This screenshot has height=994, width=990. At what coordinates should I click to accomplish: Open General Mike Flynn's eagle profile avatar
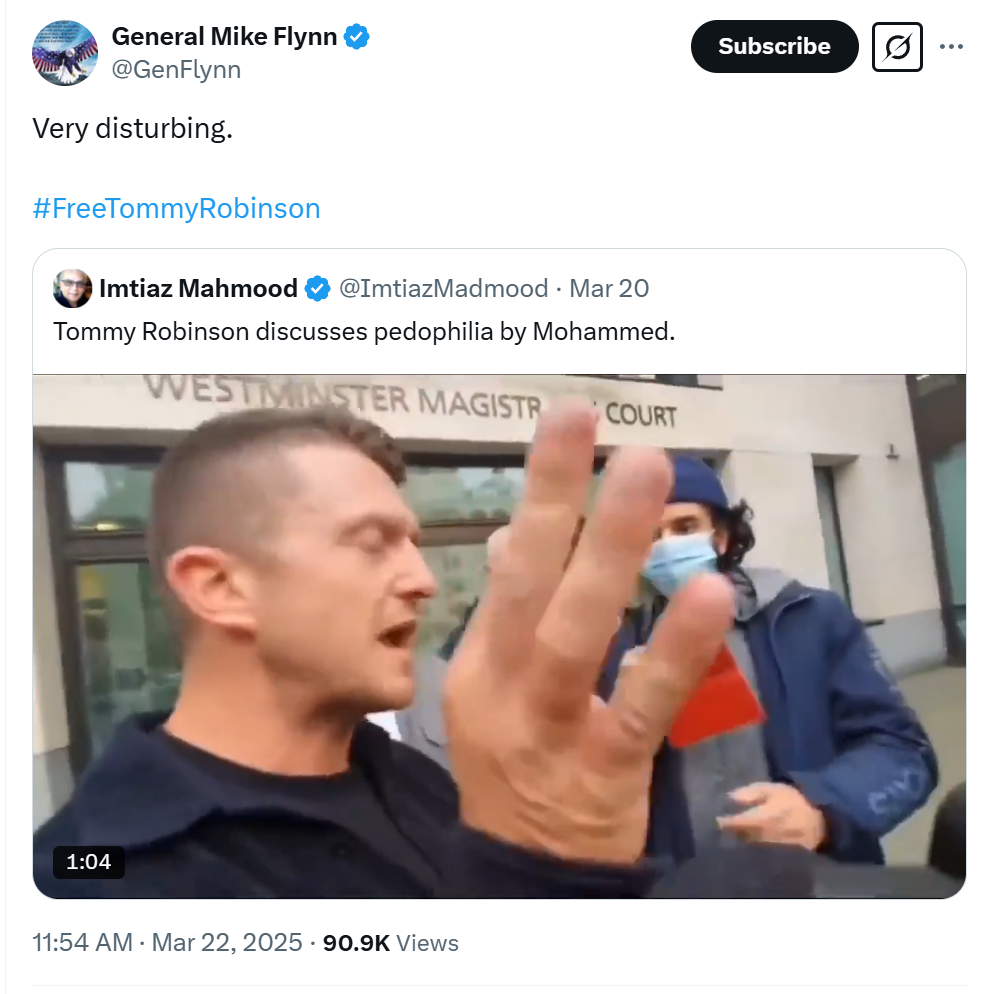(x=65, y=53)
